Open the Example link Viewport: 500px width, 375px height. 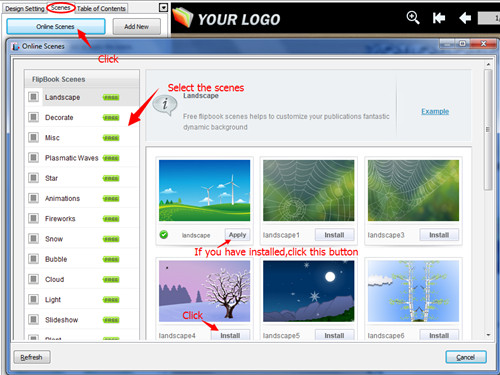pos(435,111)
